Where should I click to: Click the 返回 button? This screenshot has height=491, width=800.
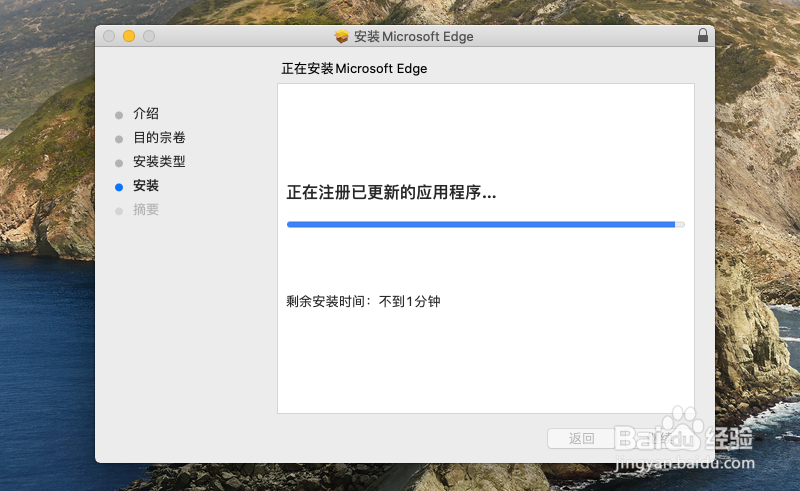(581, 438)
